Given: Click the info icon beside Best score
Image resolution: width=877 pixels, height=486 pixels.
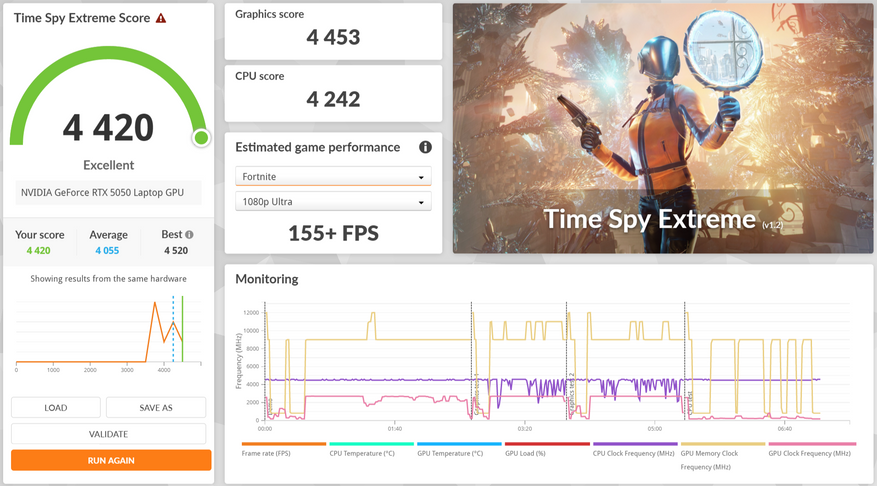Looking at the screenshot, I should tap(190, 235).
